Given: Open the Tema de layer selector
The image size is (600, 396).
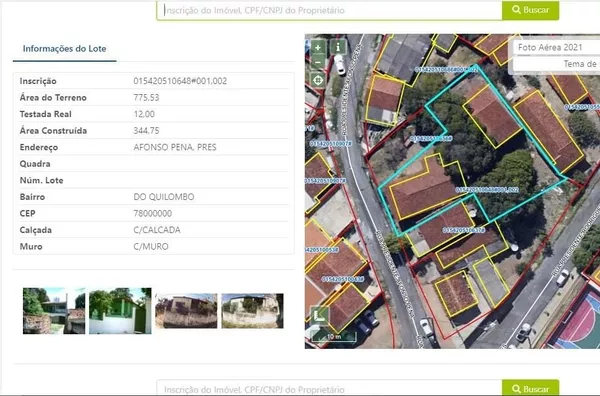Looking at the screenshot, I should tap(556, 64).
